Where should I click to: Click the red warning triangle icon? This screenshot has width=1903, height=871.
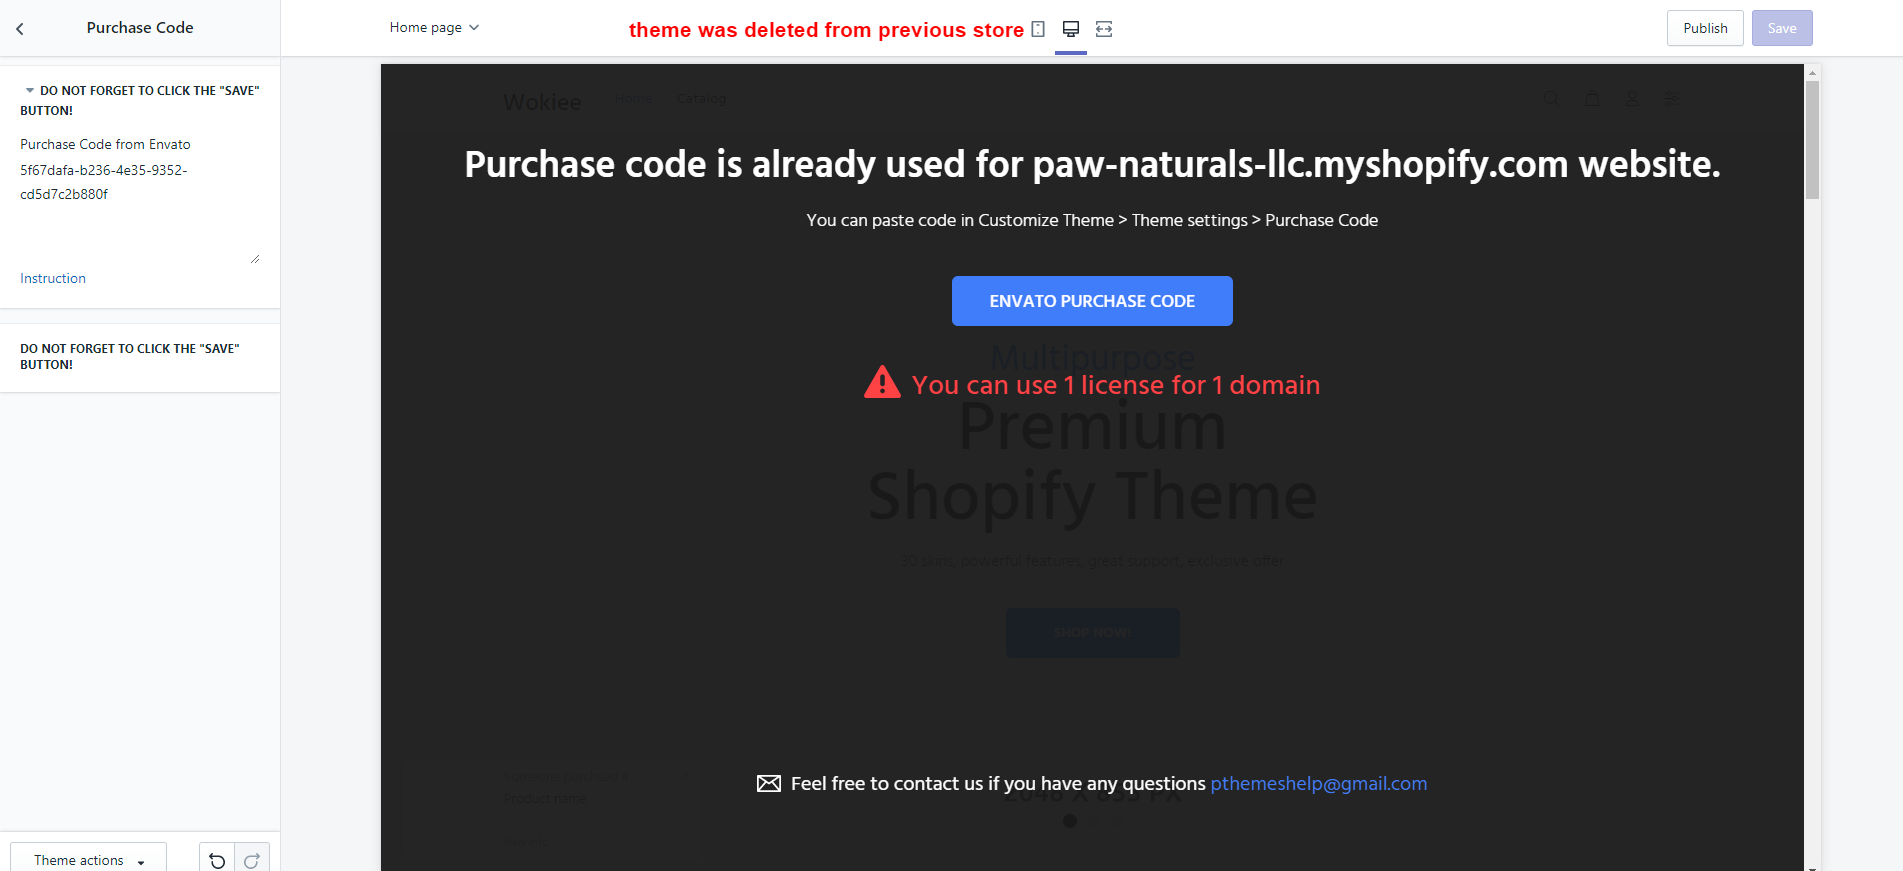point(882,383)
